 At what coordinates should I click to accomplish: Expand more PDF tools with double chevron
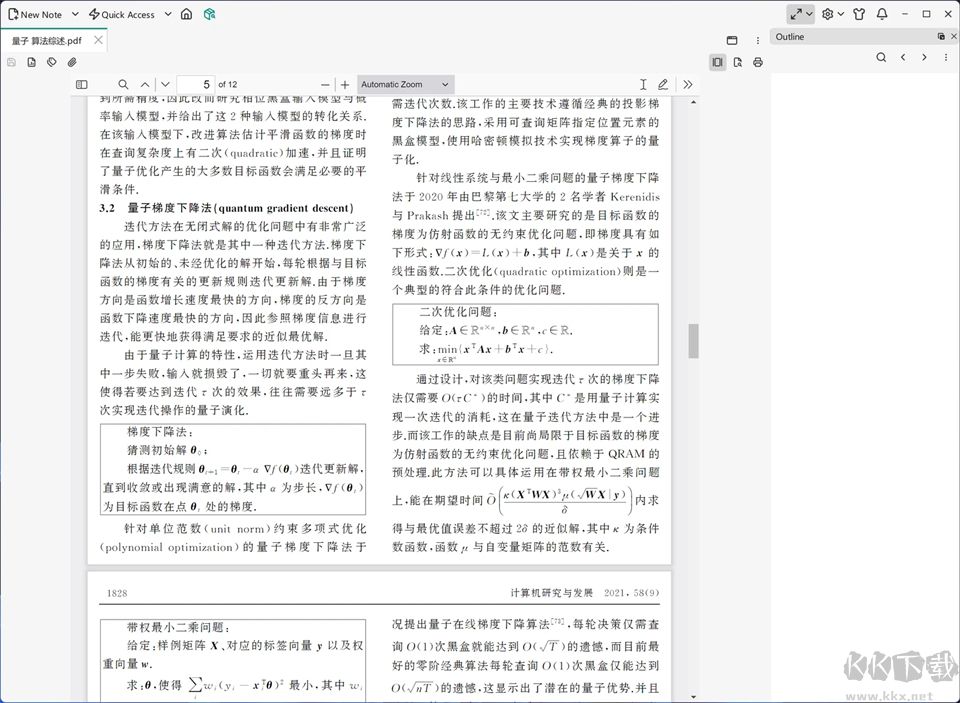pyautogui.click(x=688, y=85)
